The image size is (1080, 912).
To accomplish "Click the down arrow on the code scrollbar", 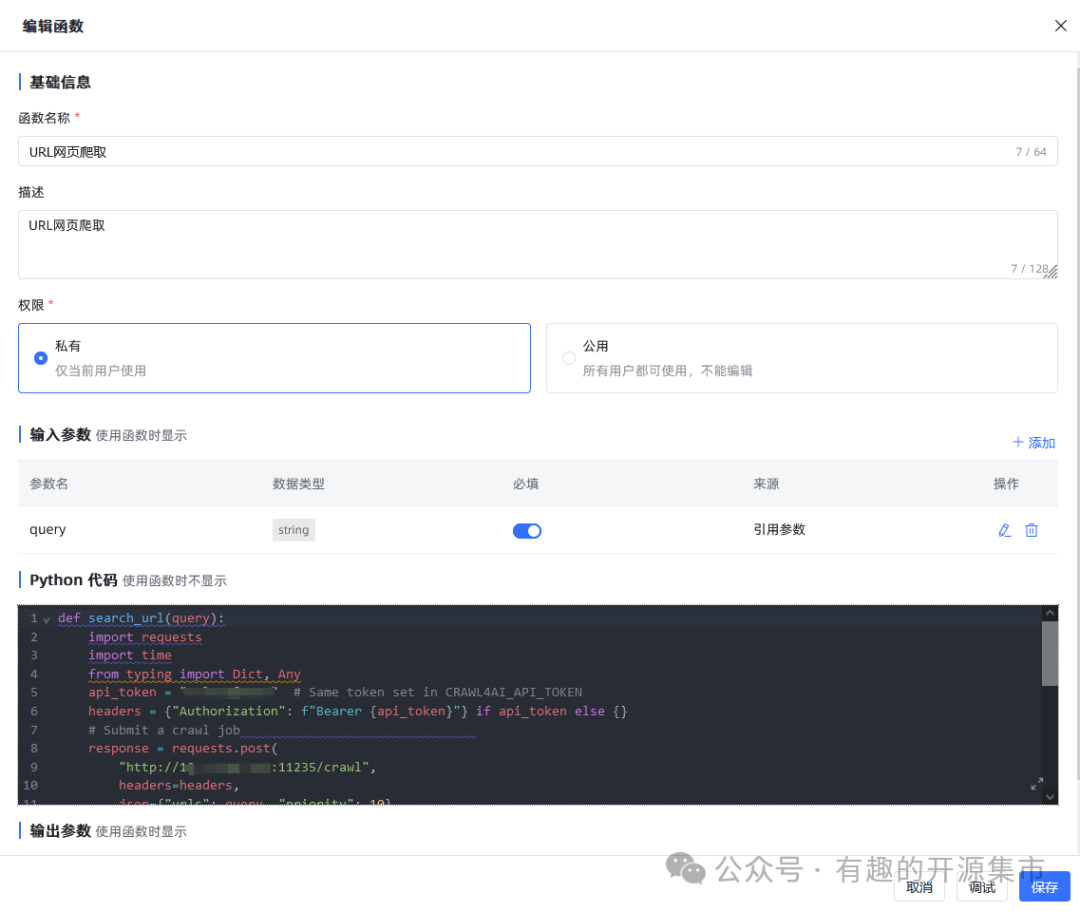I will 1050,795.
